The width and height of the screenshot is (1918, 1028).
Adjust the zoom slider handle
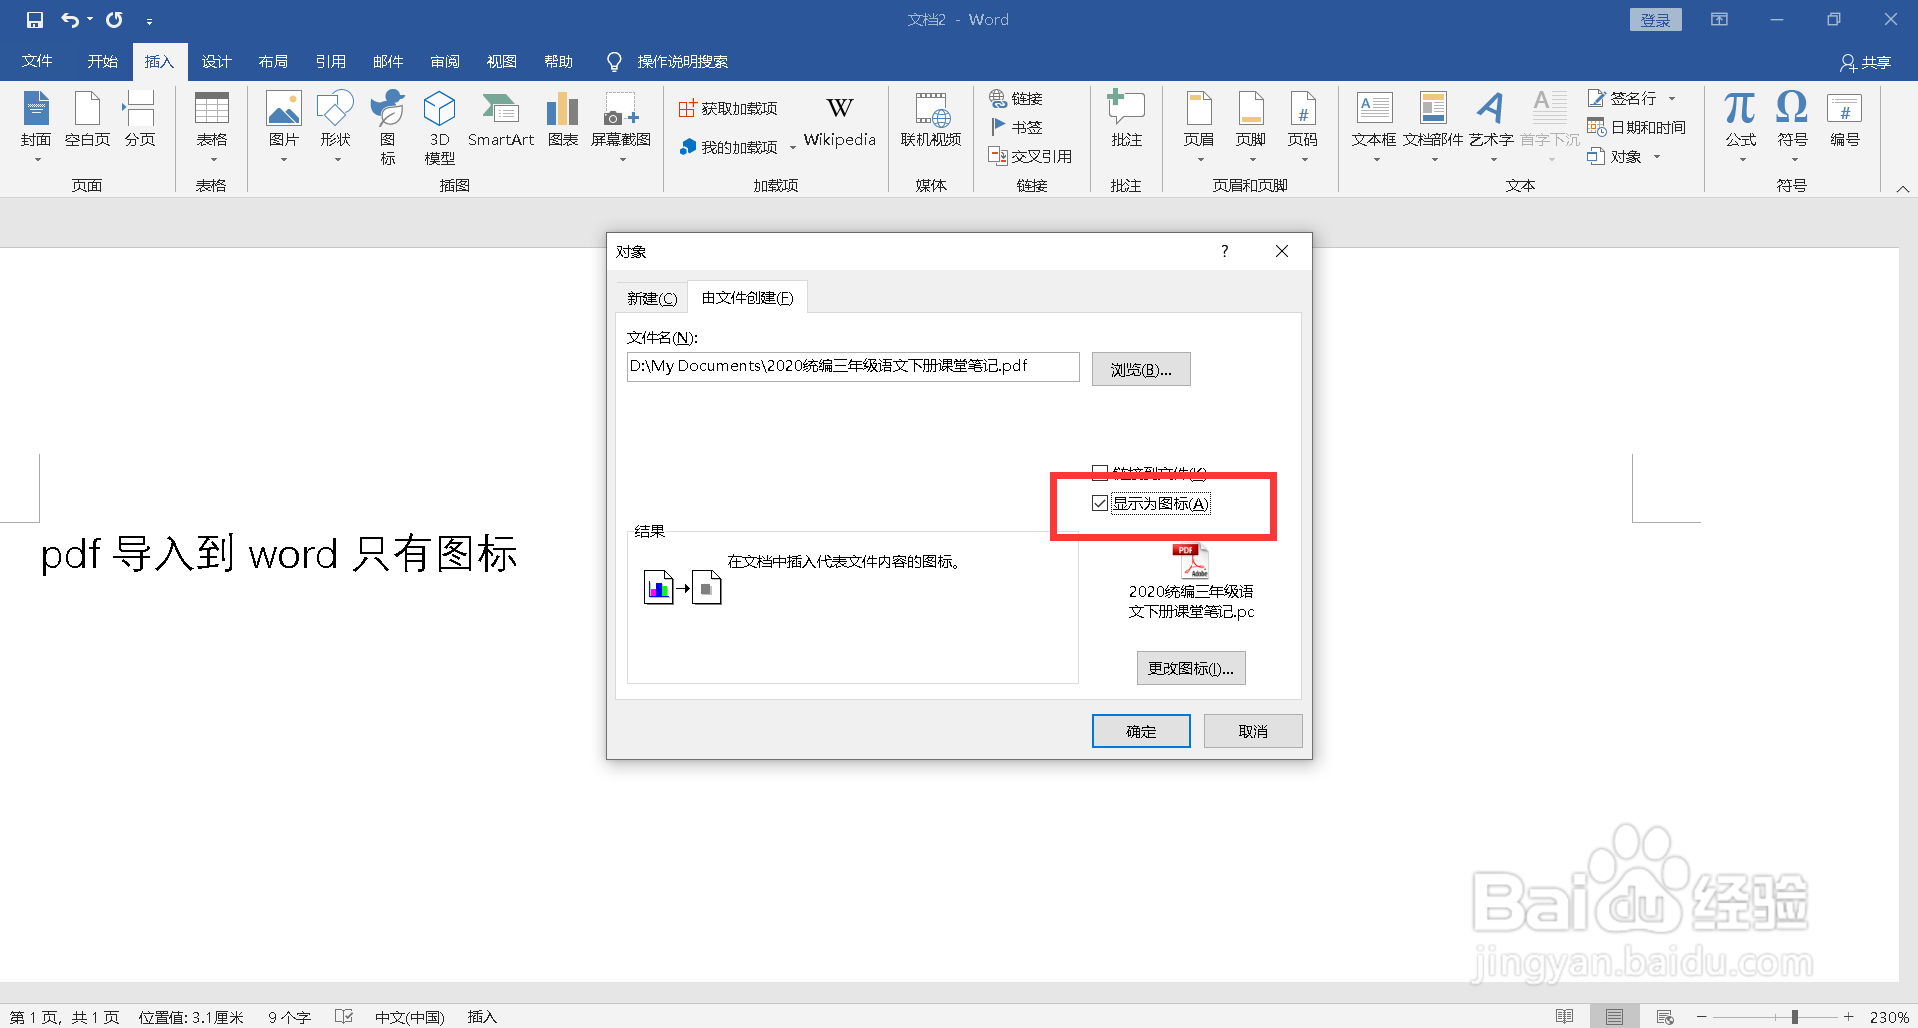1795,1017
